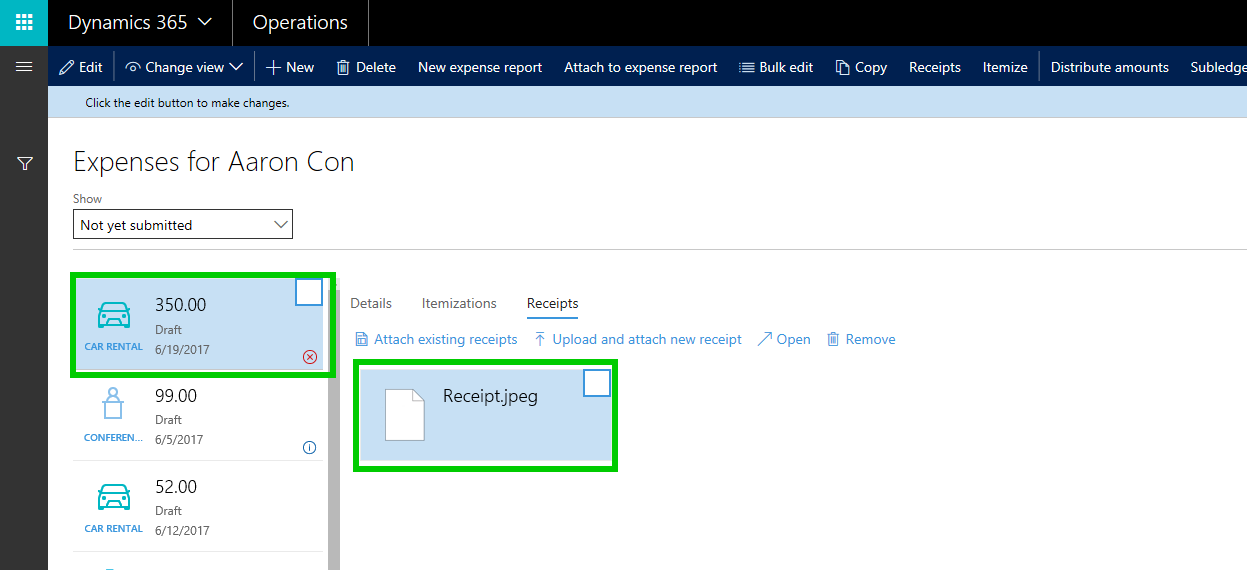The height and width of the screenshot is (570, 1247).
Task: Click the Delete trash button
Action: (x=366, y=67)
